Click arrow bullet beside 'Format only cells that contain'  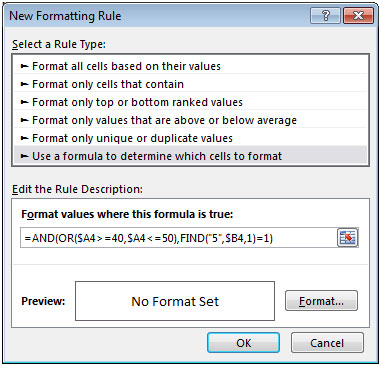[24, 84]
